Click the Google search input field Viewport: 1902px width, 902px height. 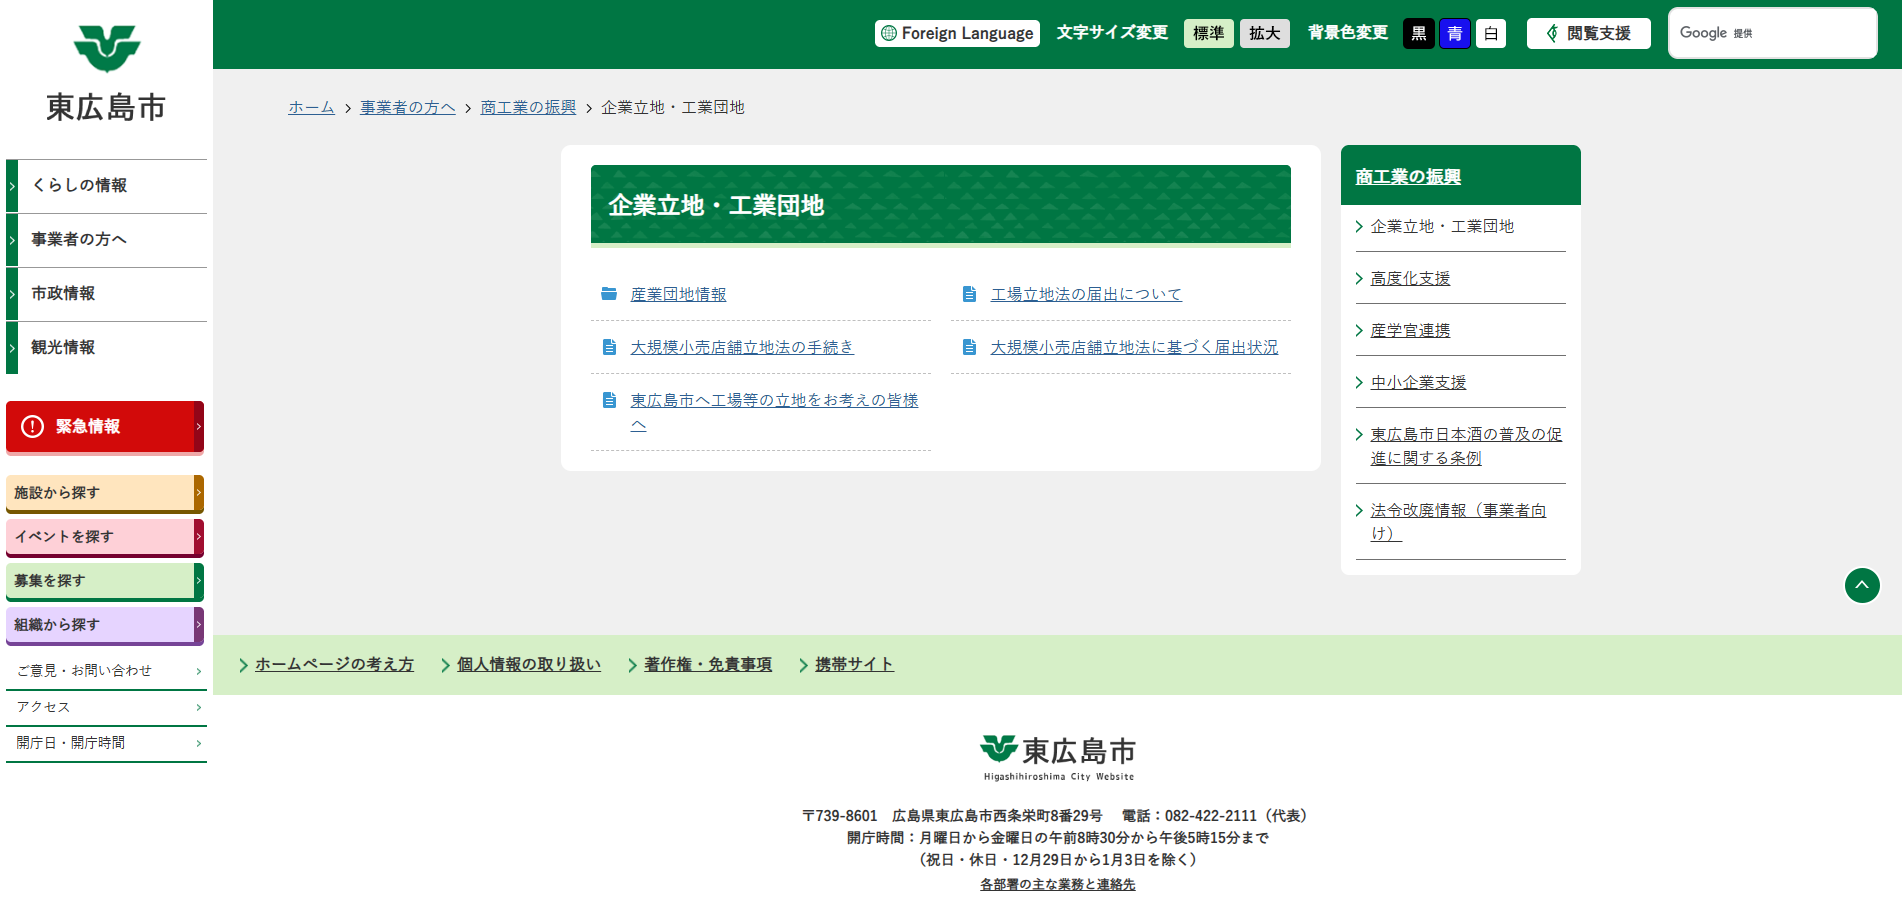point(1772,33)
